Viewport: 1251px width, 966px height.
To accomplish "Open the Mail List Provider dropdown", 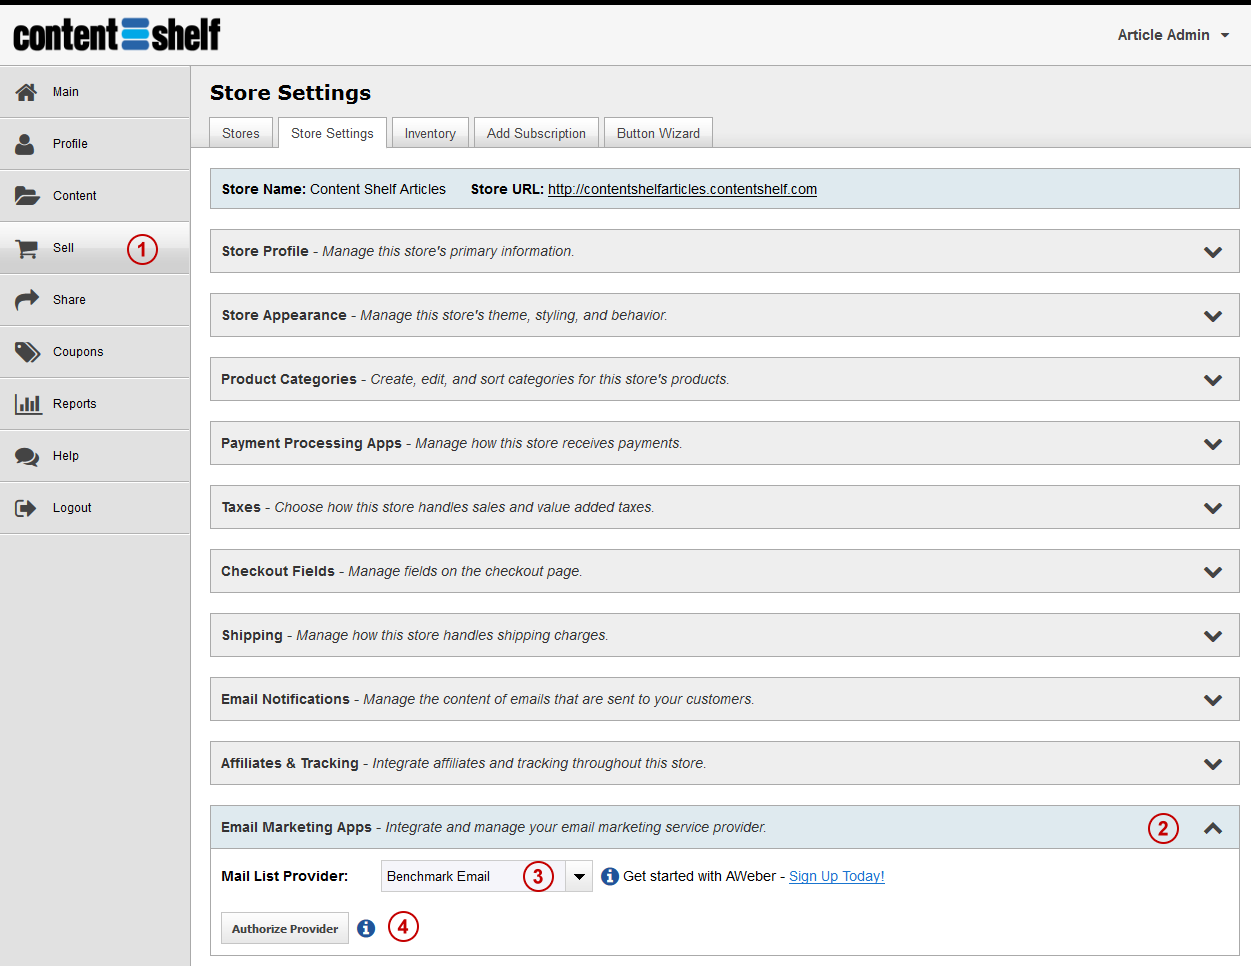I will pos(579,877).
